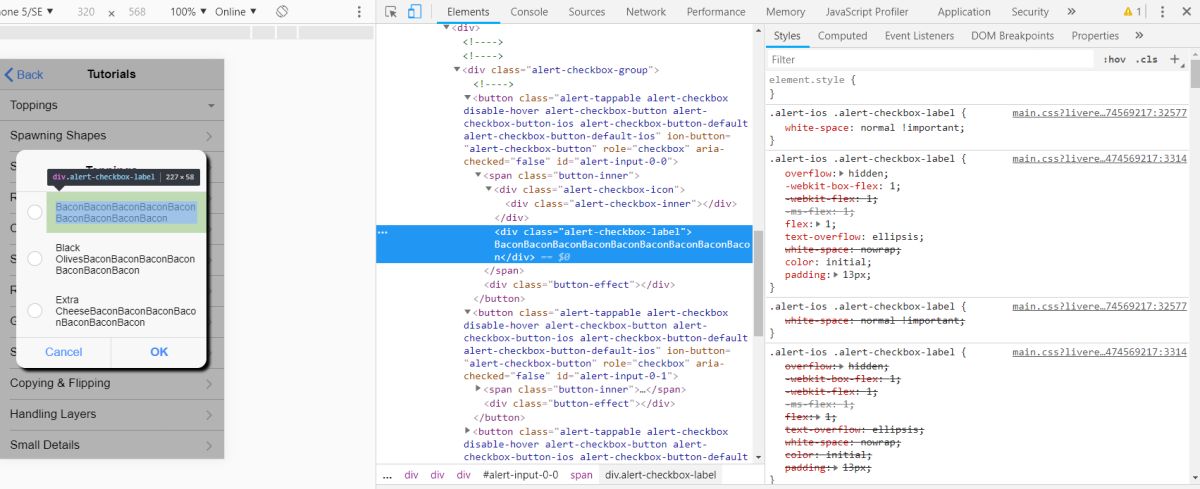Viewport: 1200px width, 489px height.
Task: Open the Application panel tab
Action: [x=964, y=12]
